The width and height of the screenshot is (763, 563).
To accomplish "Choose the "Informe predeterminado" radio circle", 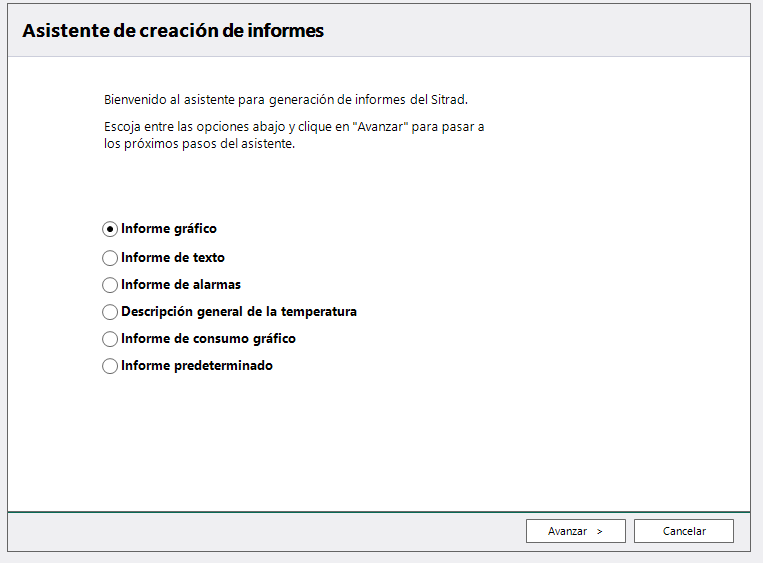I will point(110,366).
